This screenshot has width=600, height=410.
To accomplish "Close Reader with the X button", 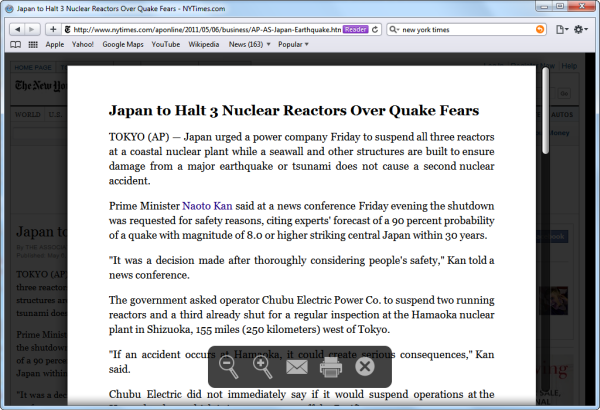I will pos(365,366).
